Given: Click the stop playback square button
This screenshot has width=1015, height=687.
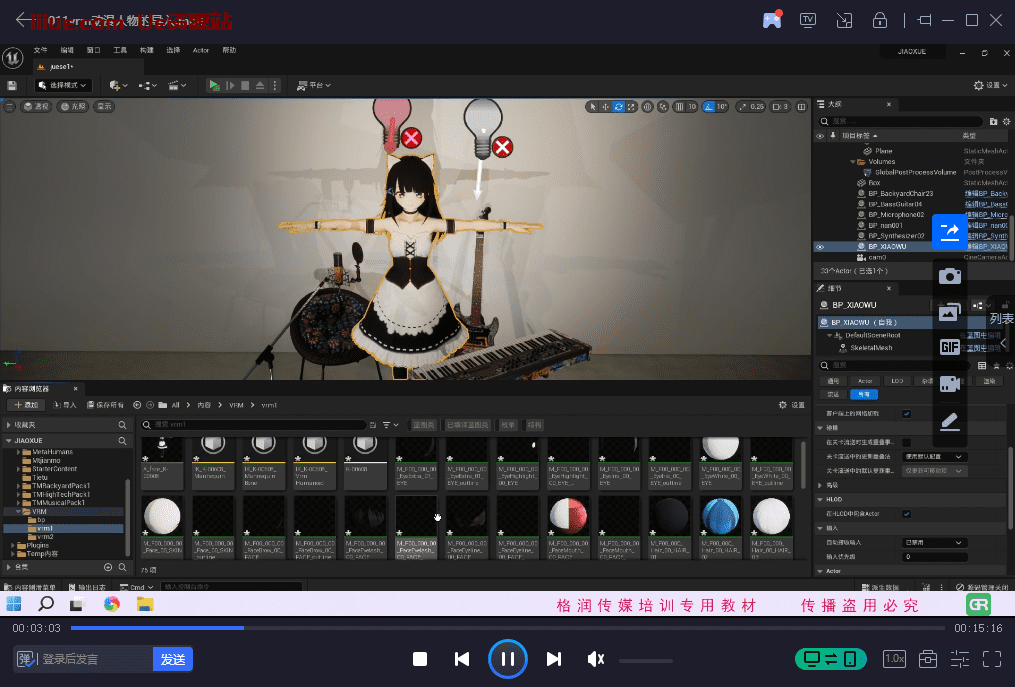Looking at the screenshot, I should (420, 659).
